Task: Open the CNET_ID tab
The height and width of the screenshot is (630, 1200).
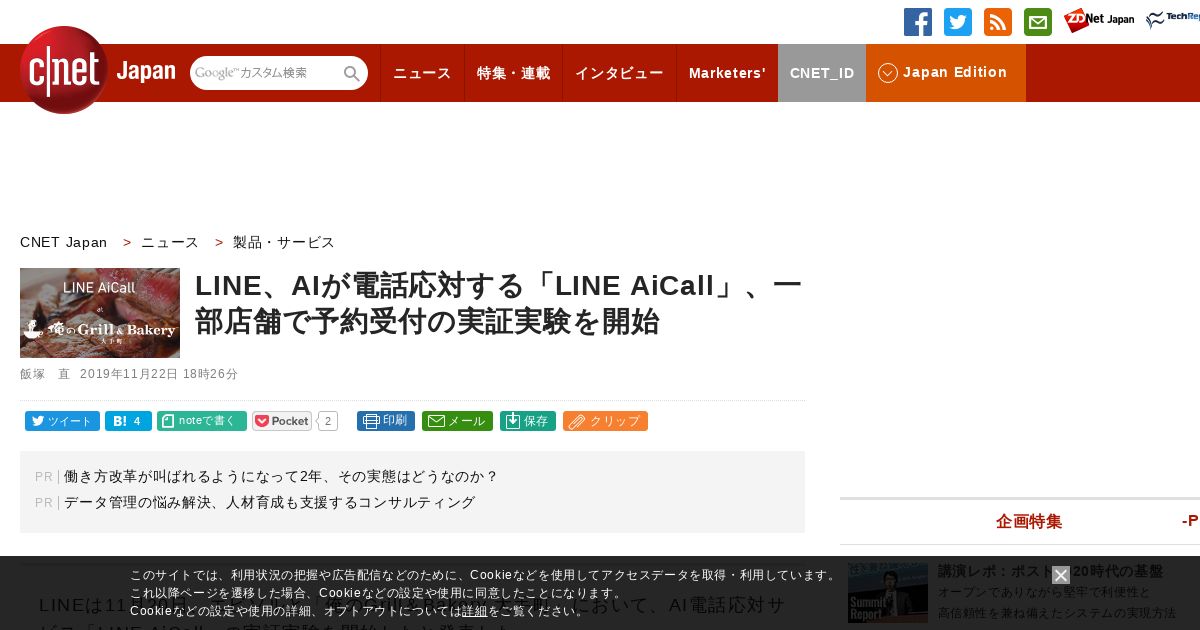Action: (822, 73)
